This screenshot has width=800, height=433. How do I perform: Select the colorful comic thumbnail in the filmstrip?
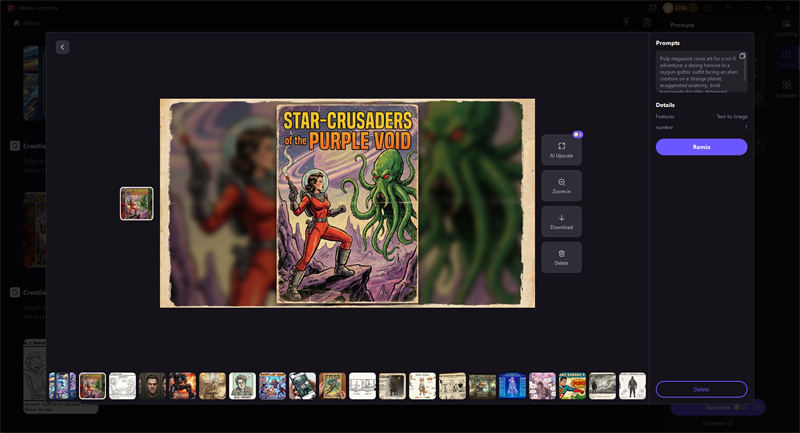click(572, 386)
